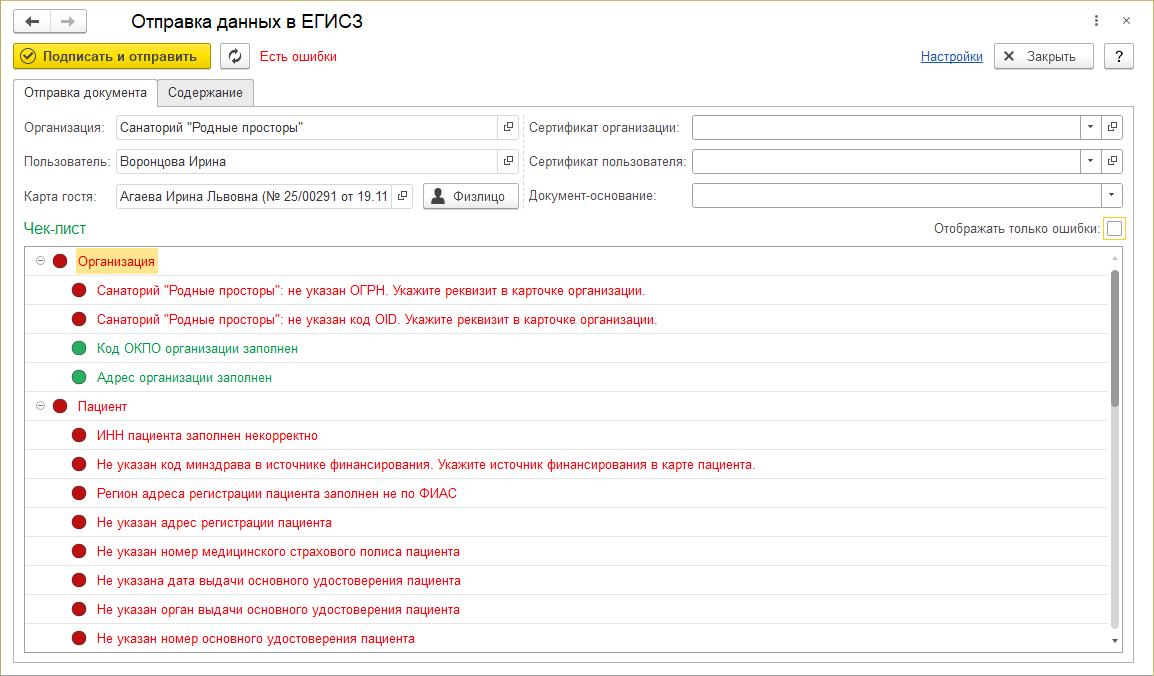Image resolution: width=1154 pixels, height=676 pixels.
Task: Select 'Не указан орган выдачи' text row
Action: click(x=278, y=609)
